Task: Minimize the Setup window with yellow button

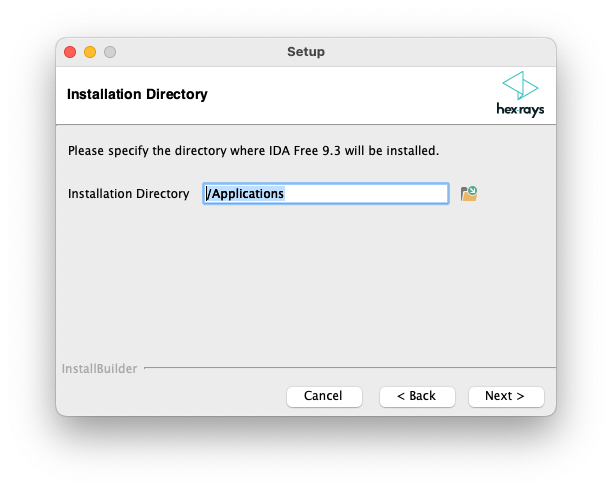Action: pyautogui.click(x=90, y=52)
